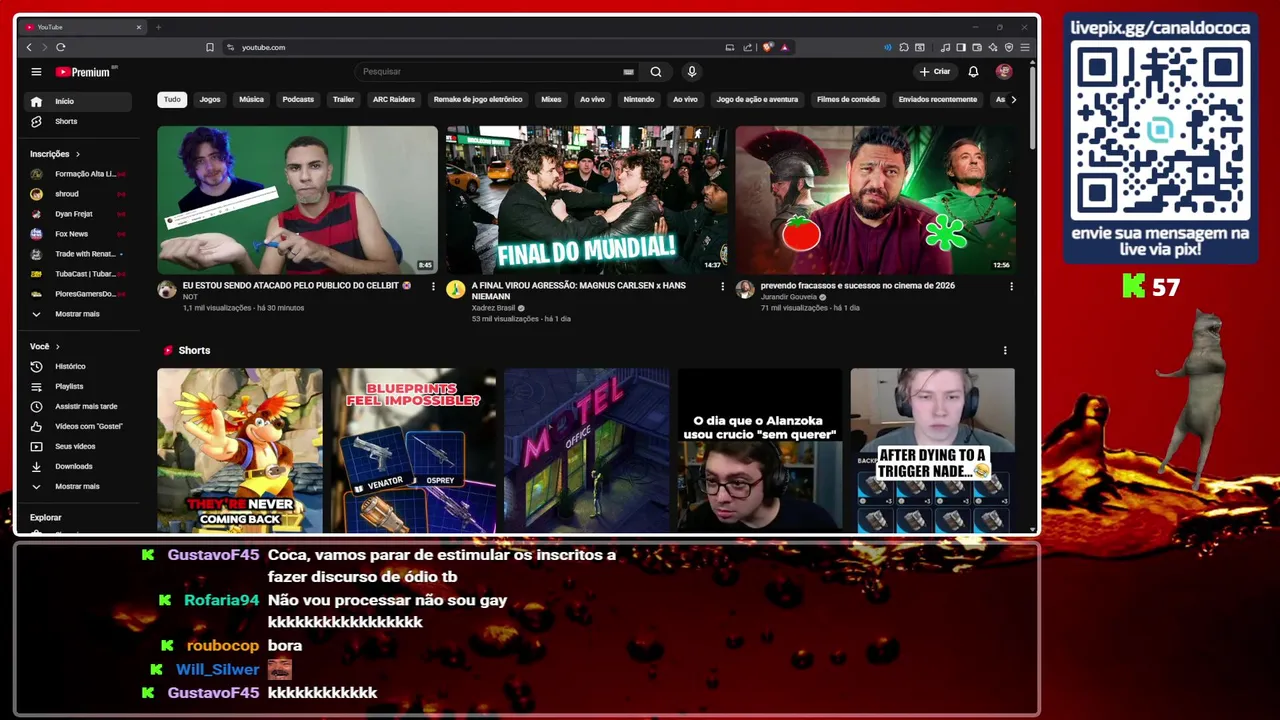The width and height of the screenshot is (1280, 720).
Task: Open options for the Magnus Carlsen video
Action: pyautogui.click(x=722, y=286)
